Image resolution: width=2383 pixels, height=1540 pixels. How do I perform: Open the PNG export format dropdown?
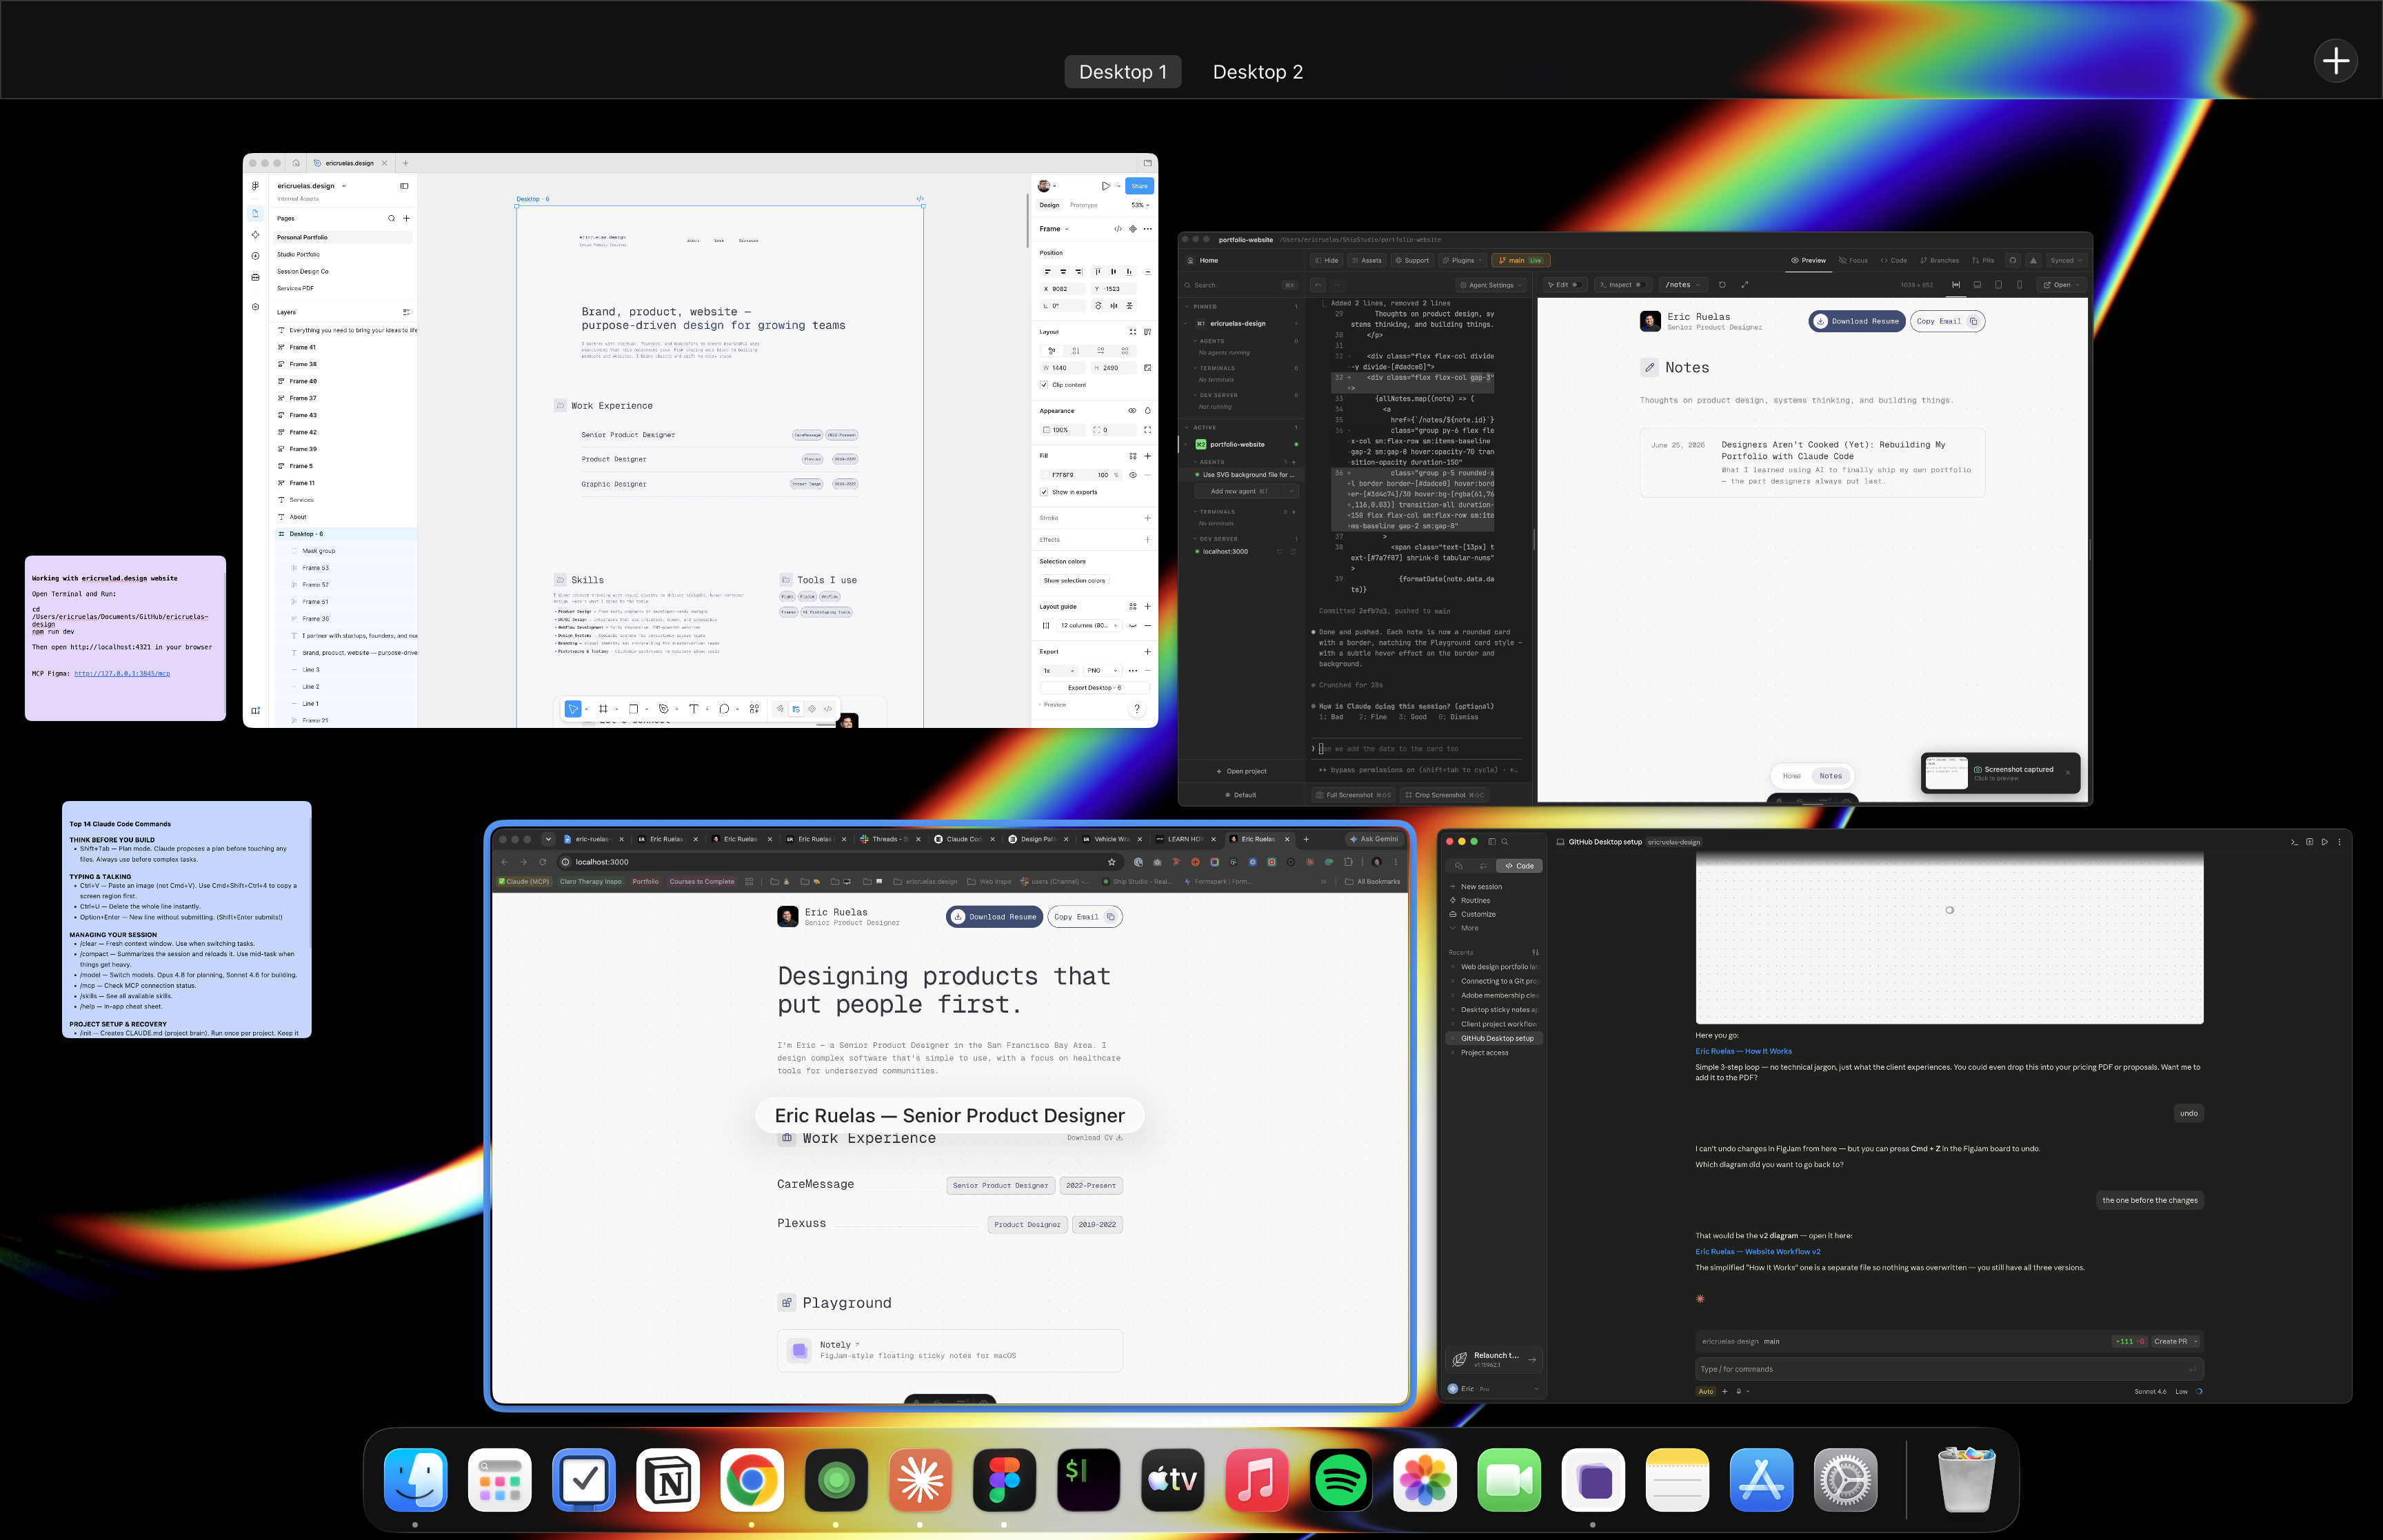1102,671
